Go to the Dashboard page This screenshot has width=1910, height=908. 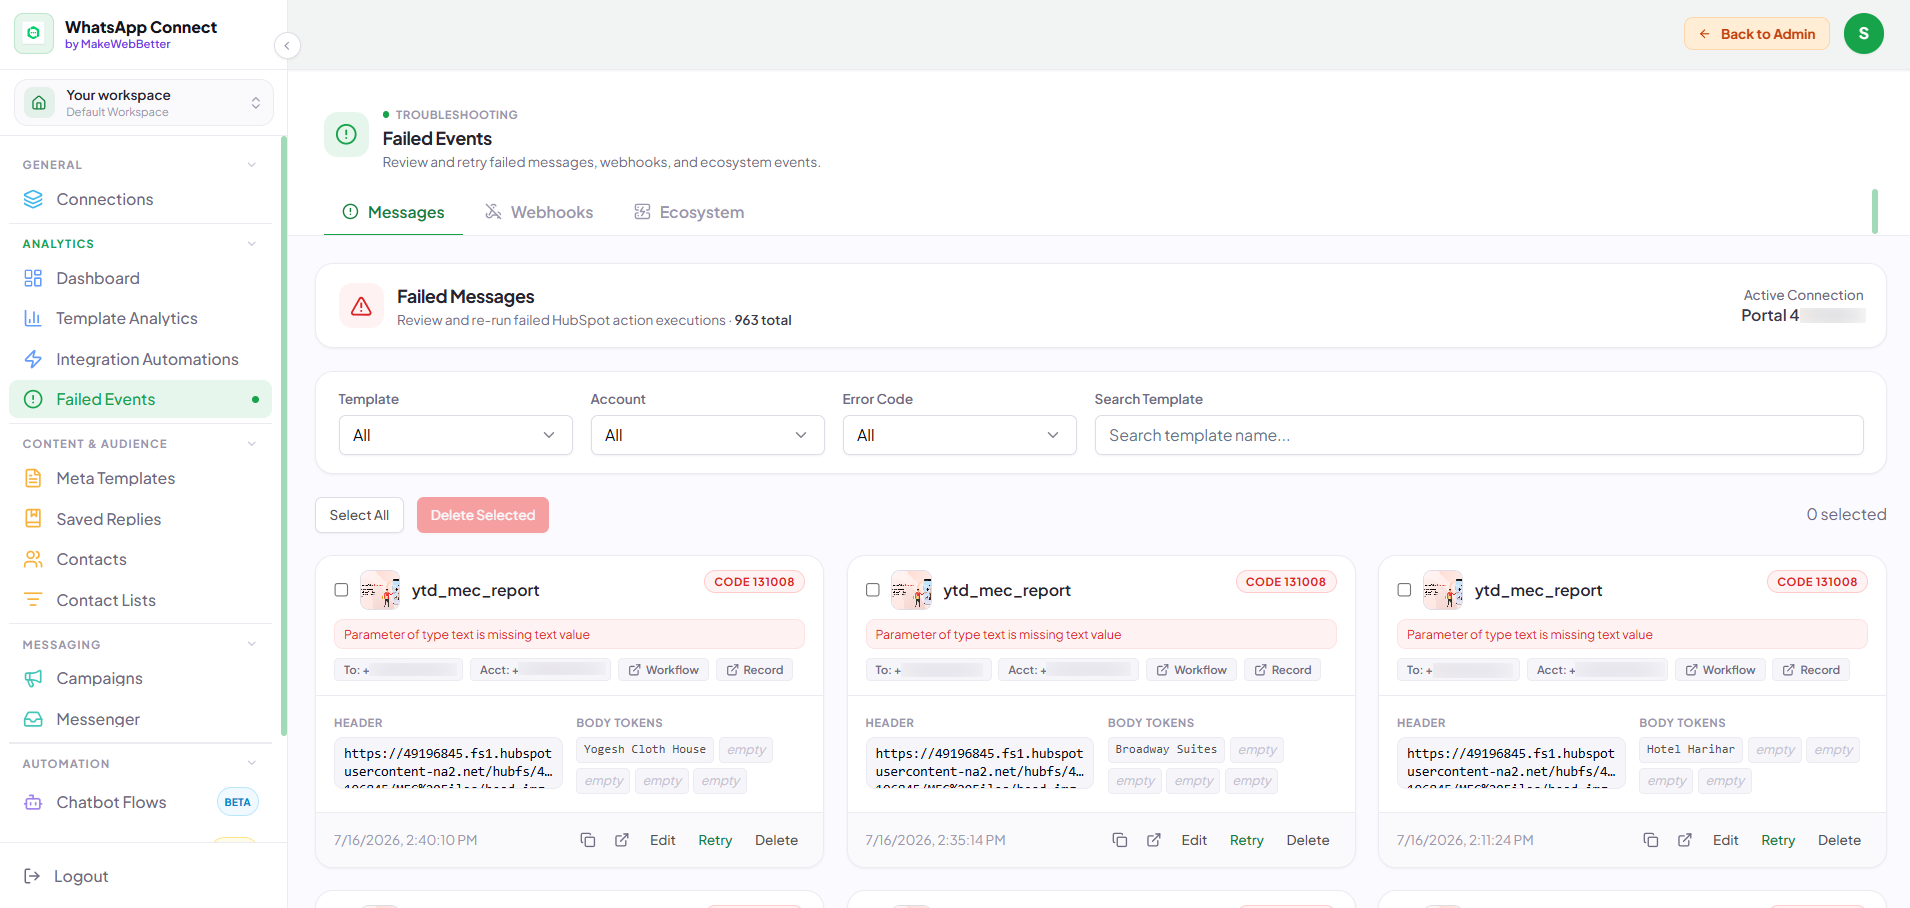140,278
